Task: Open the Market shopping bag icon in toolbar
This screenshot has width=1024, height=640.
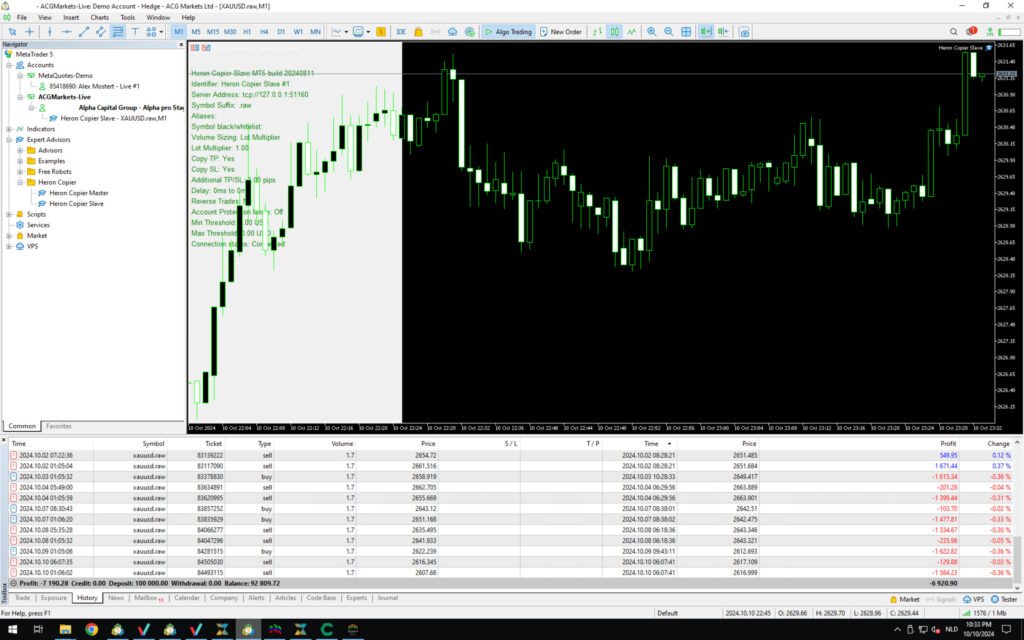Action: pos(418,31)
